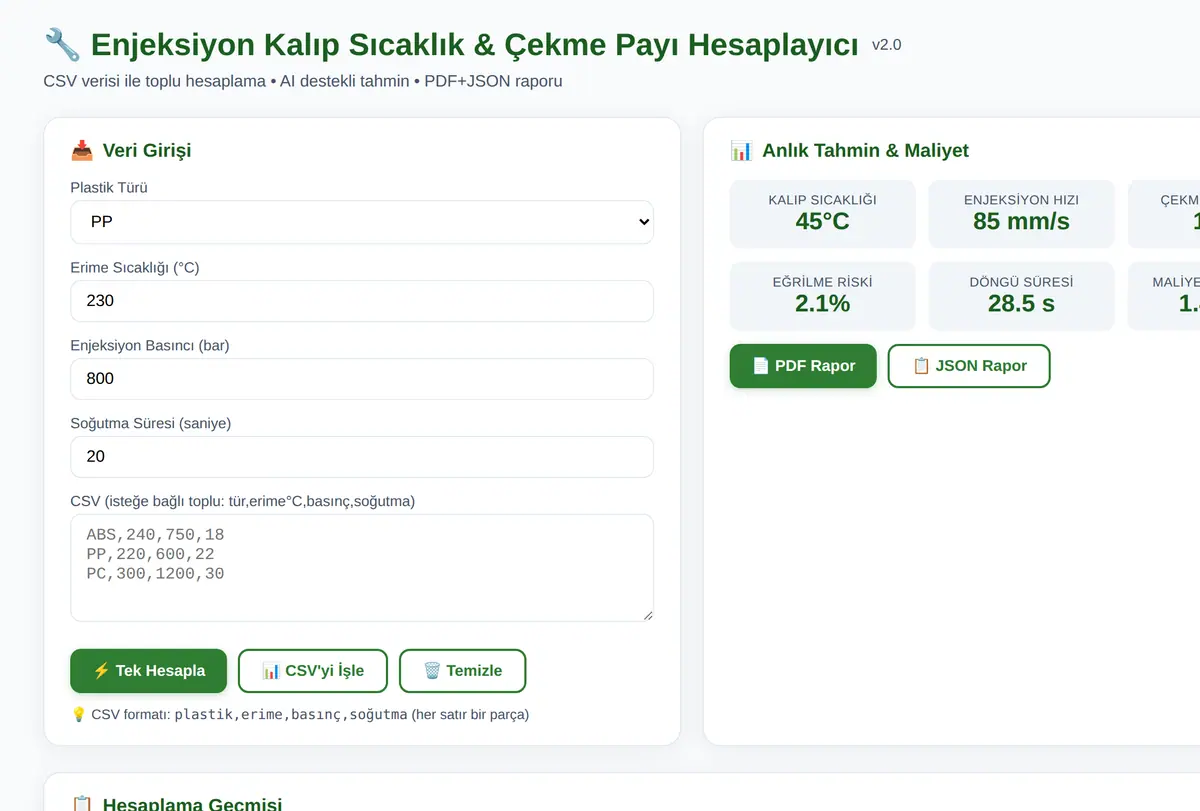Click inside the CSV textarea
The image size is (1200, 811).
(362, 568)
